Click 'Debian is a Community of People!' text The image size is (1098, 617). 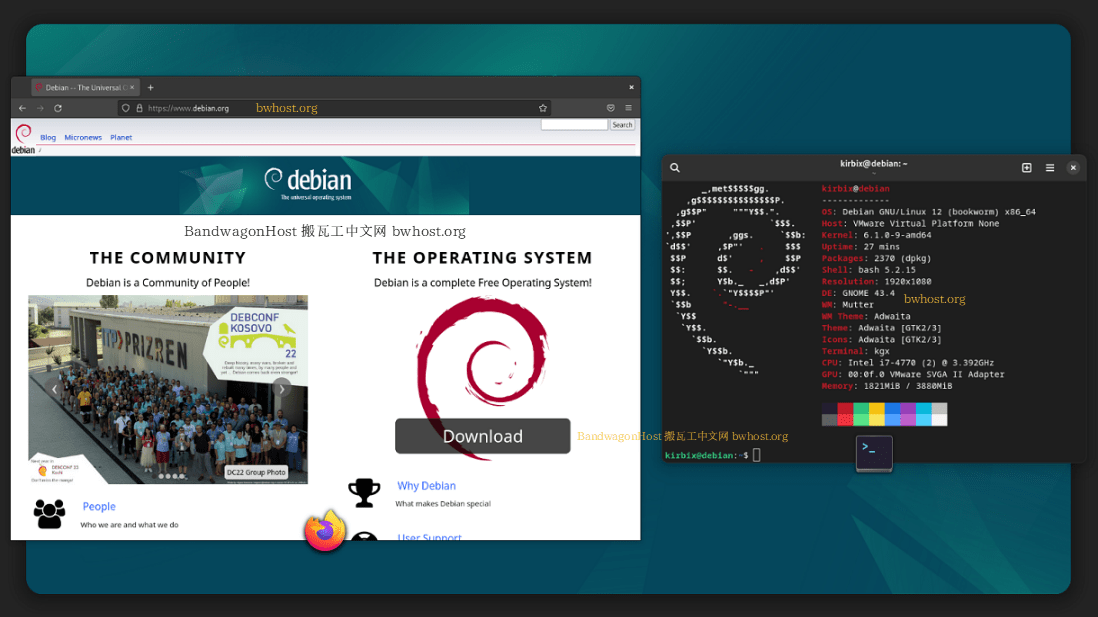(x=168, y=283)
